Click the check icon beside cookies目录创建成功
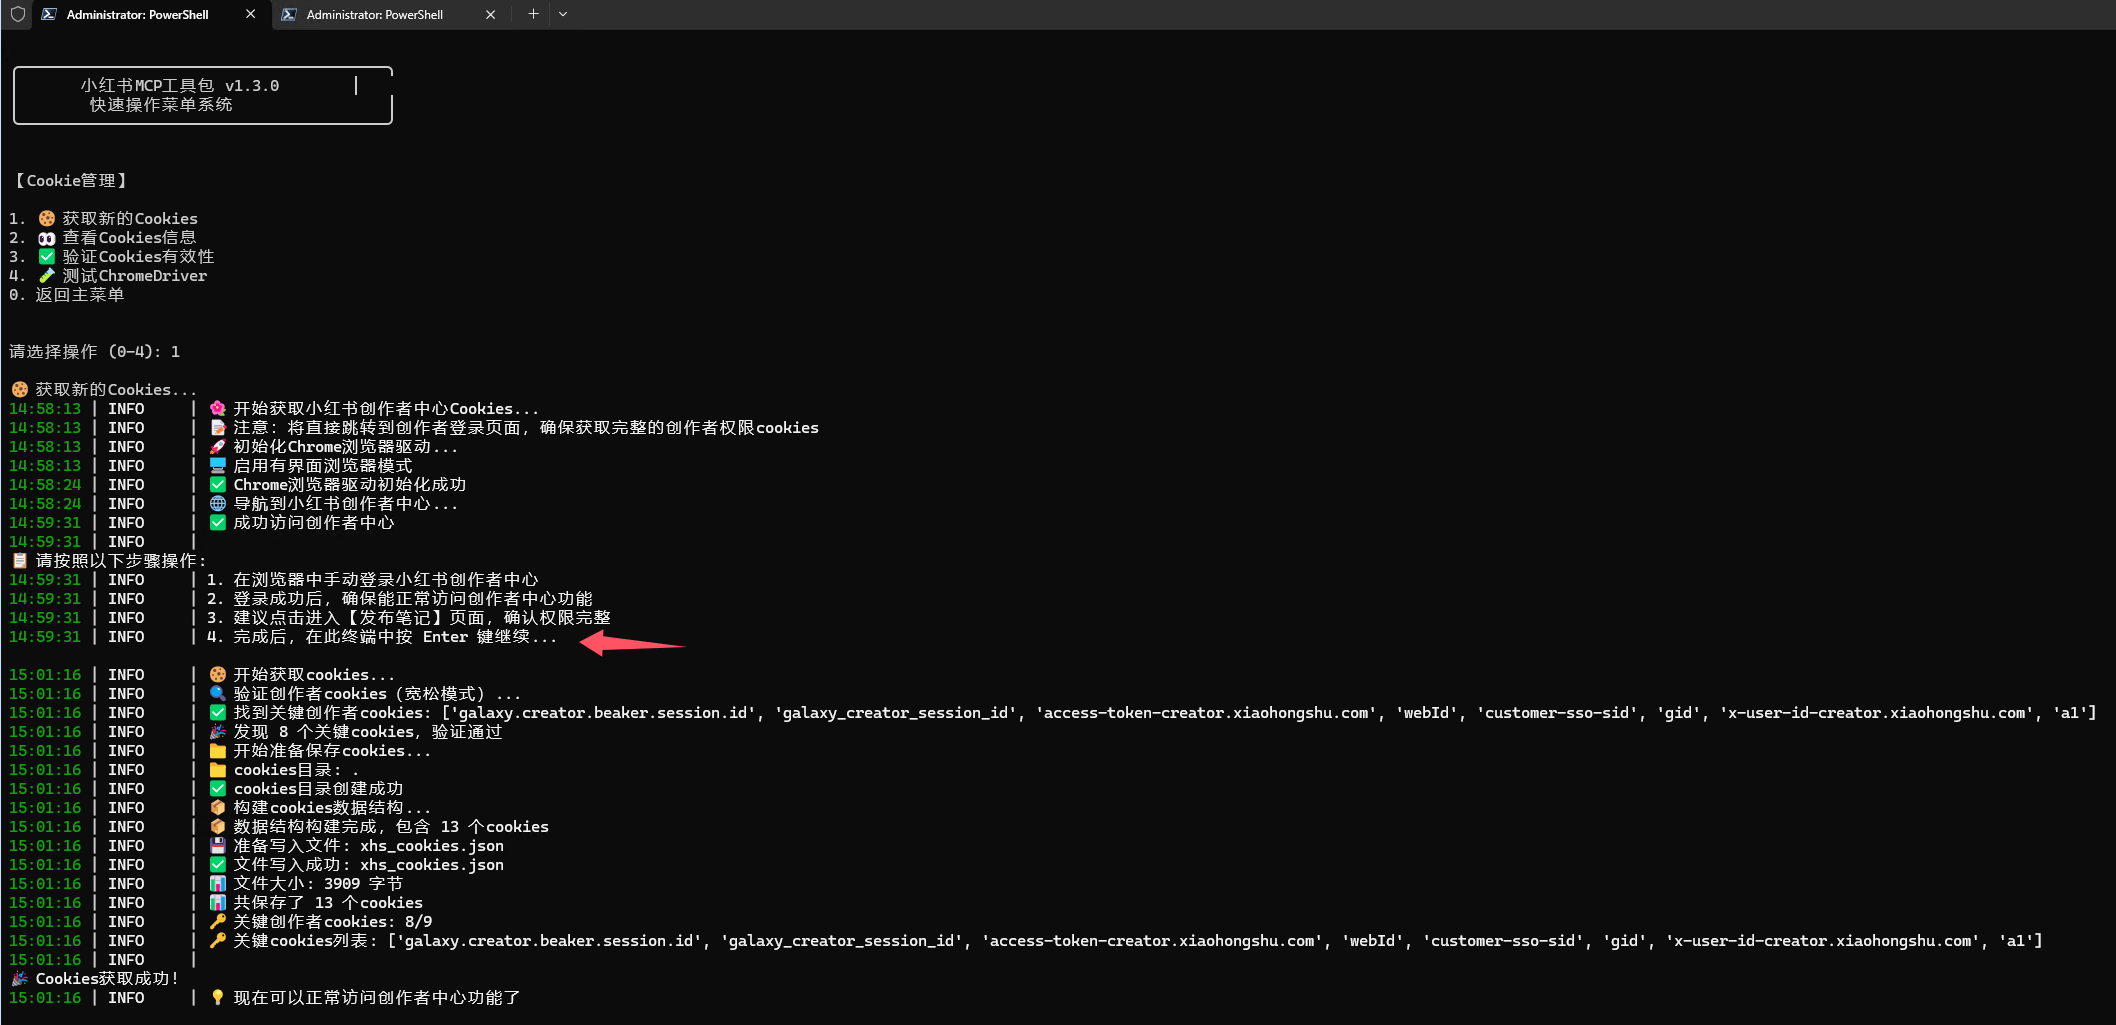Screen dimensions: 2116x1025 (x=218, y=788)
